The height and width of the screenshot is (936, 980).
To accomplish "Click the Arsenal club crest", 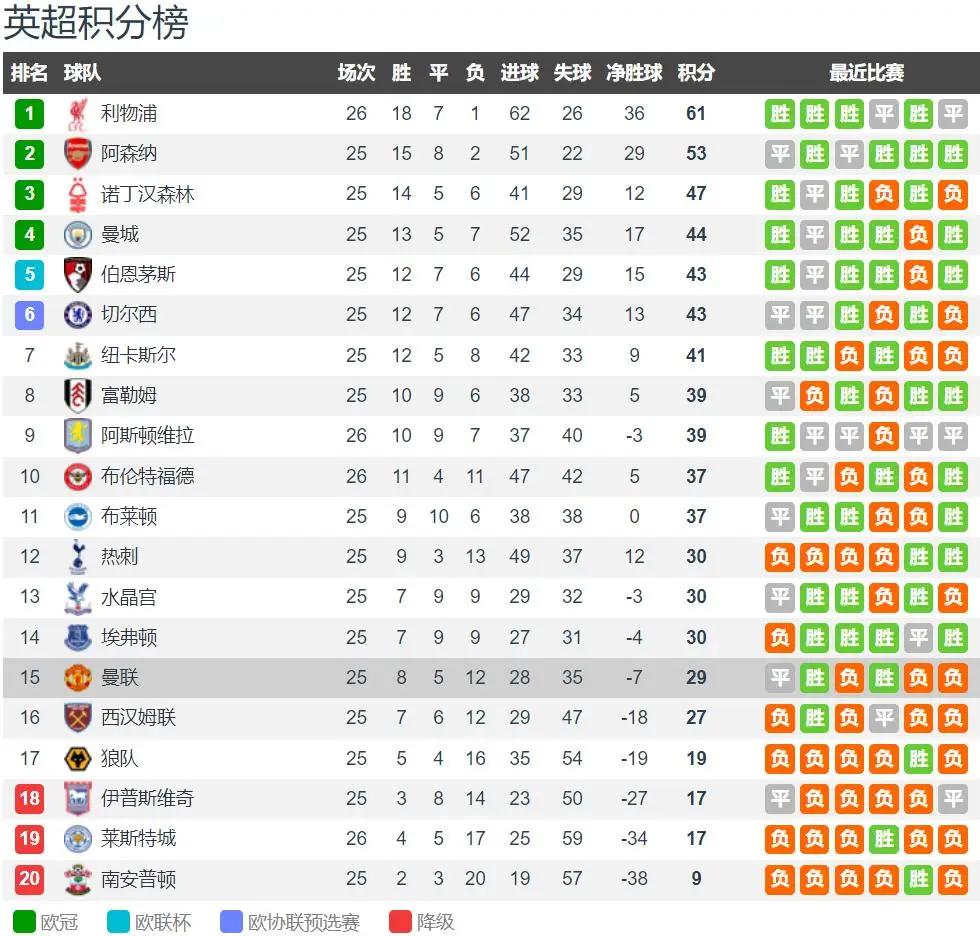I will click(78, 154).
